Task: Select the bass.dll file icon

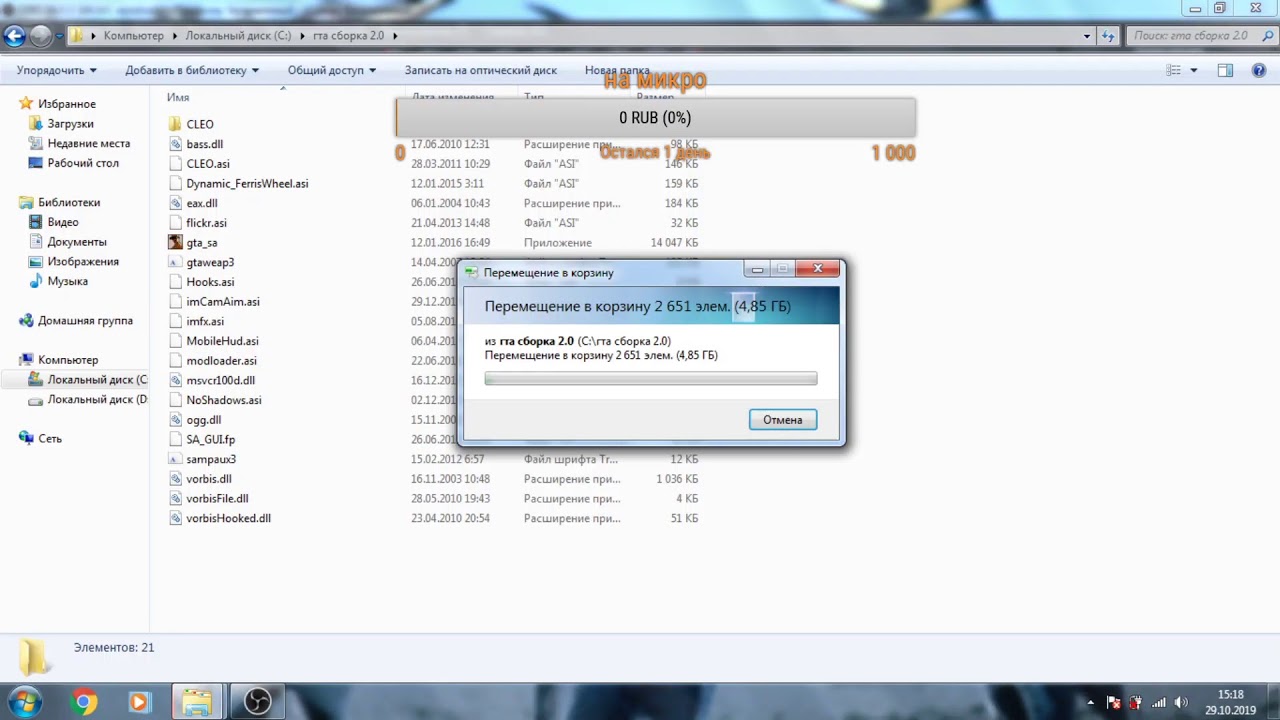Action: (176, 144)
